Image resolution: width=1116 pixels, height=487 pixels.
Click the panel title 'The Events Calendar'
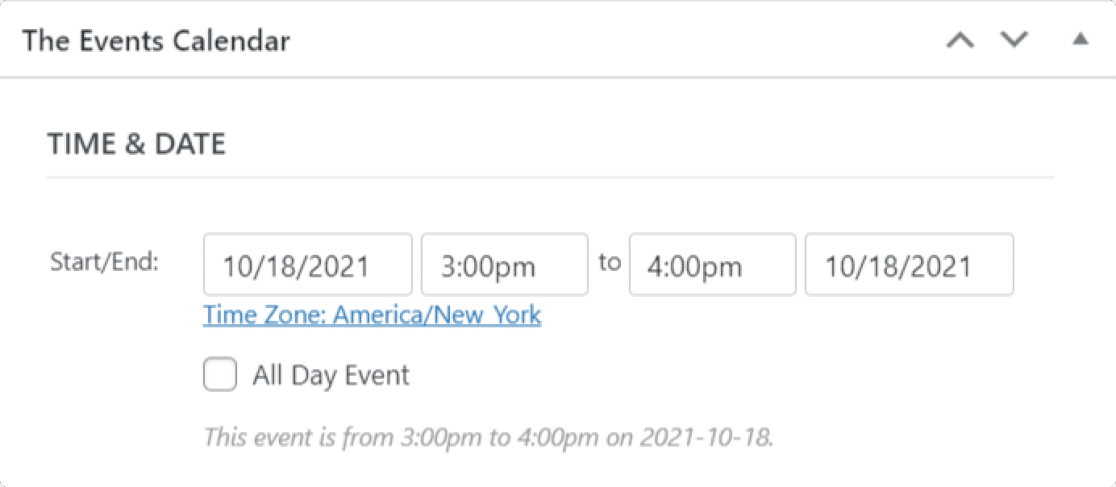(156, 41)
